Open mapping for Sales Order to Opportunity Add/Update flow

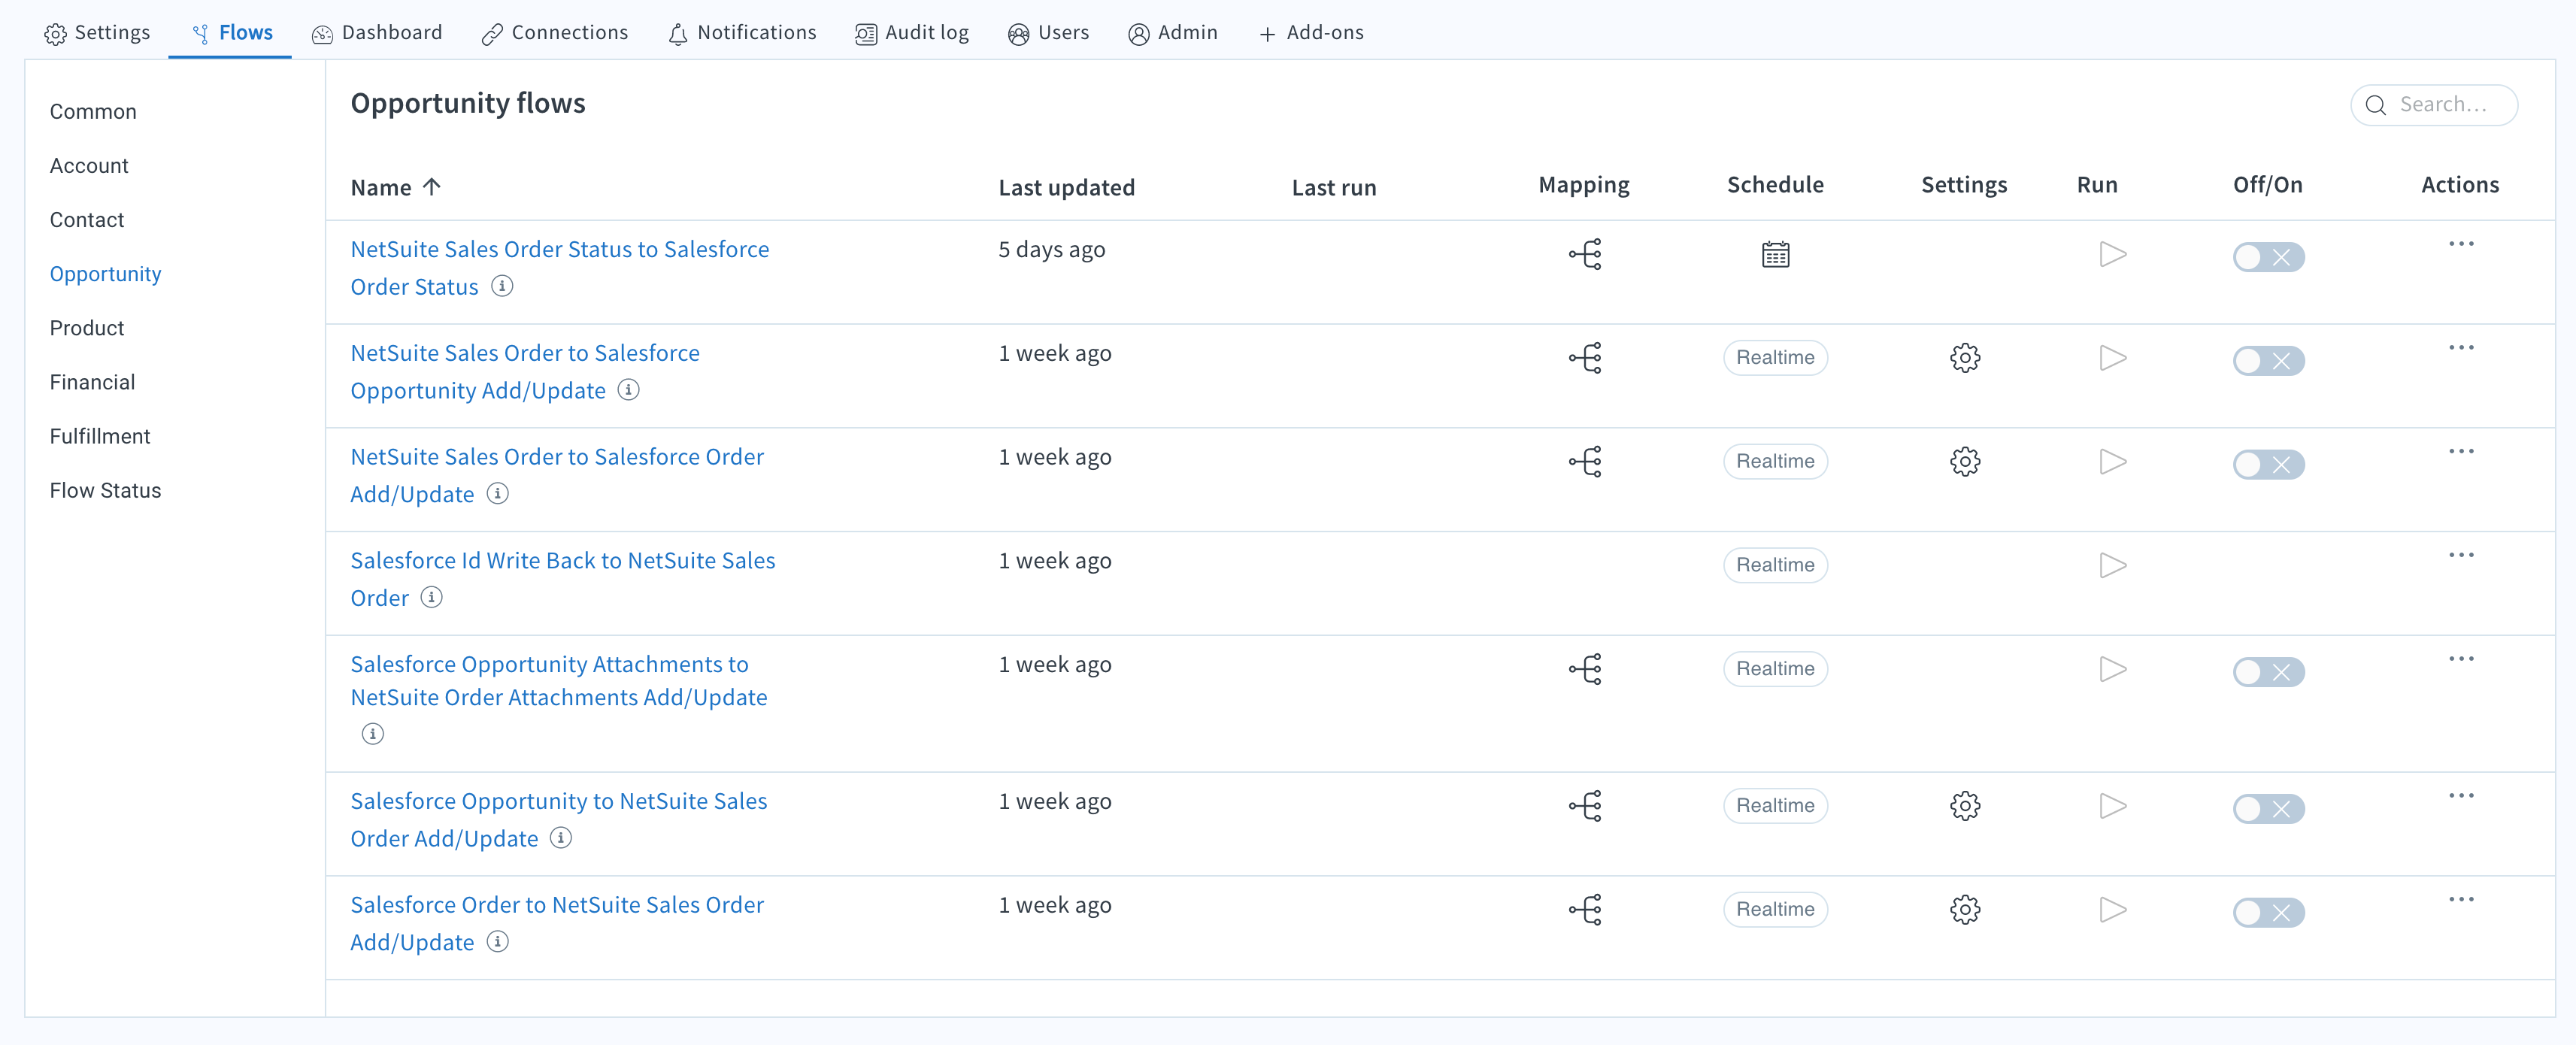point(1585,358)
